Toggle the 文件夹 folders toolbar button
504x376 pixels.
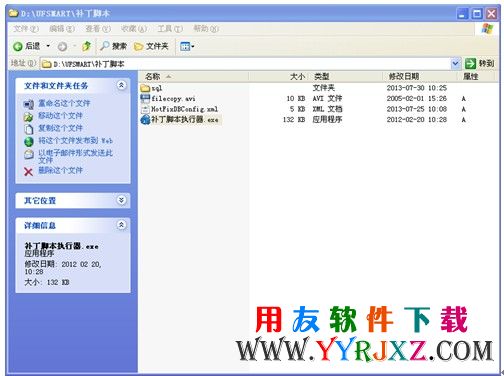(151, 46)
